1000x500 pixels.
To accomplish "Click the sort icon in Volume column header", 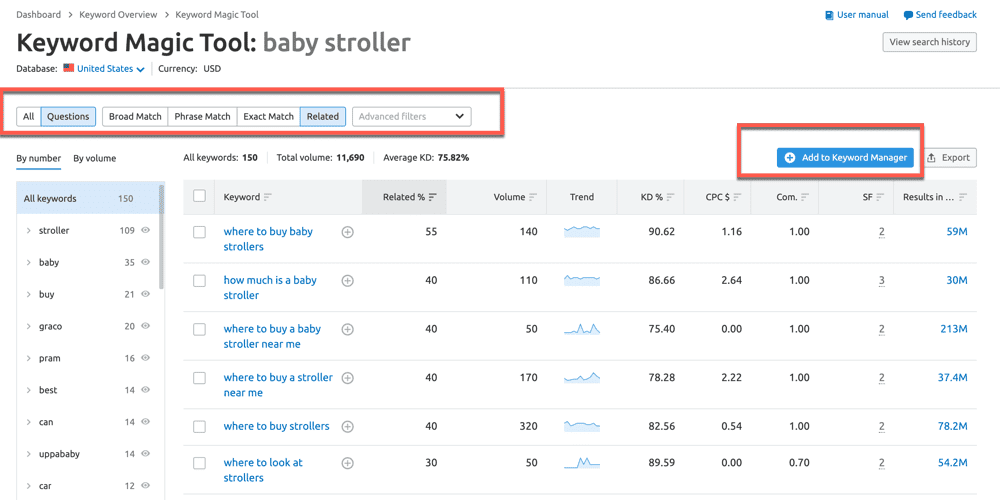I will [x=533, y=197].
